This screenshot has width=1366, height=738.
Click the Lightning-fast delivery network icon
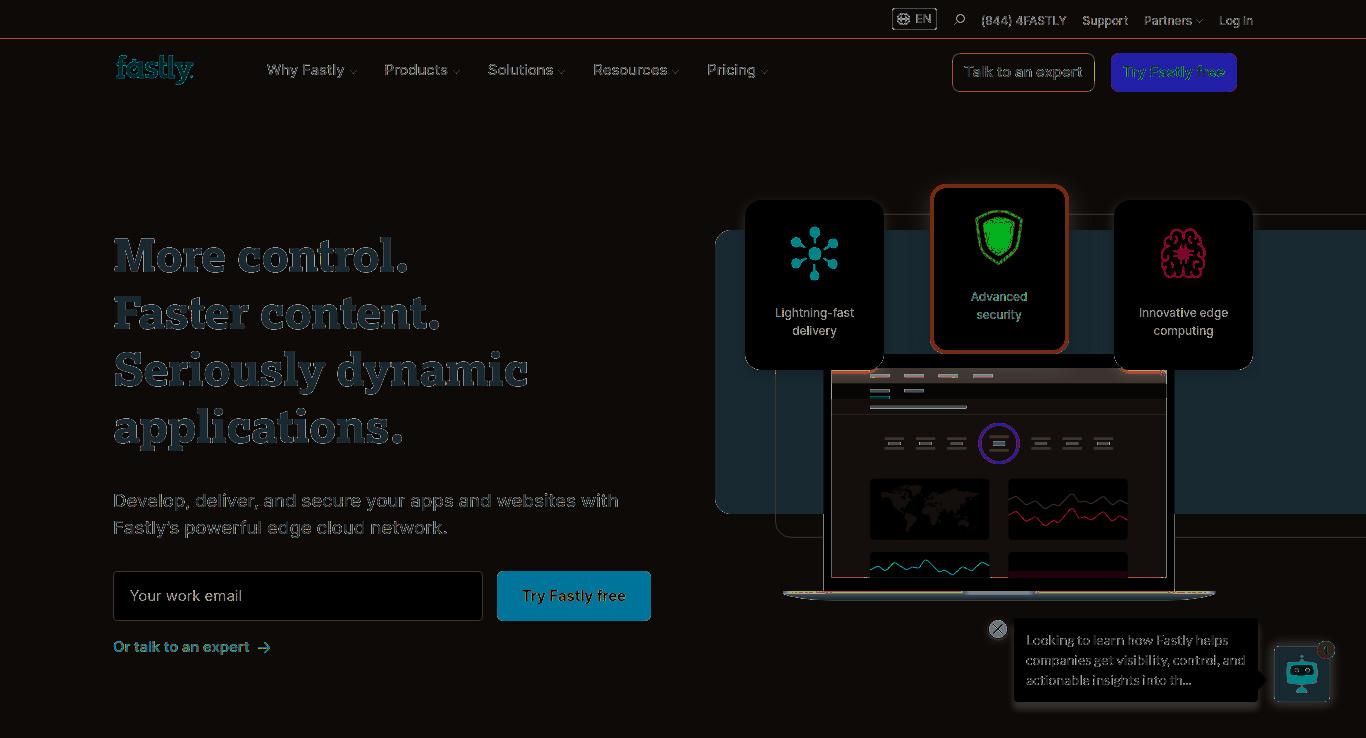[814, 253]
